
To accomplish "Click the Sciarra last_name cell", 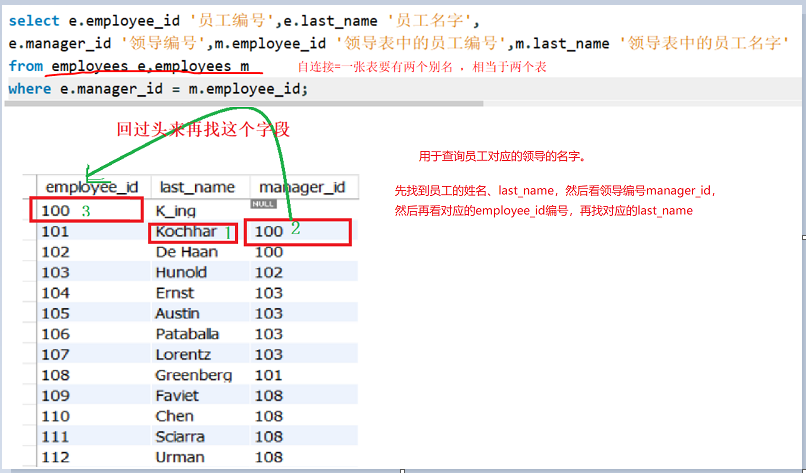I will (x=200, y=437).
